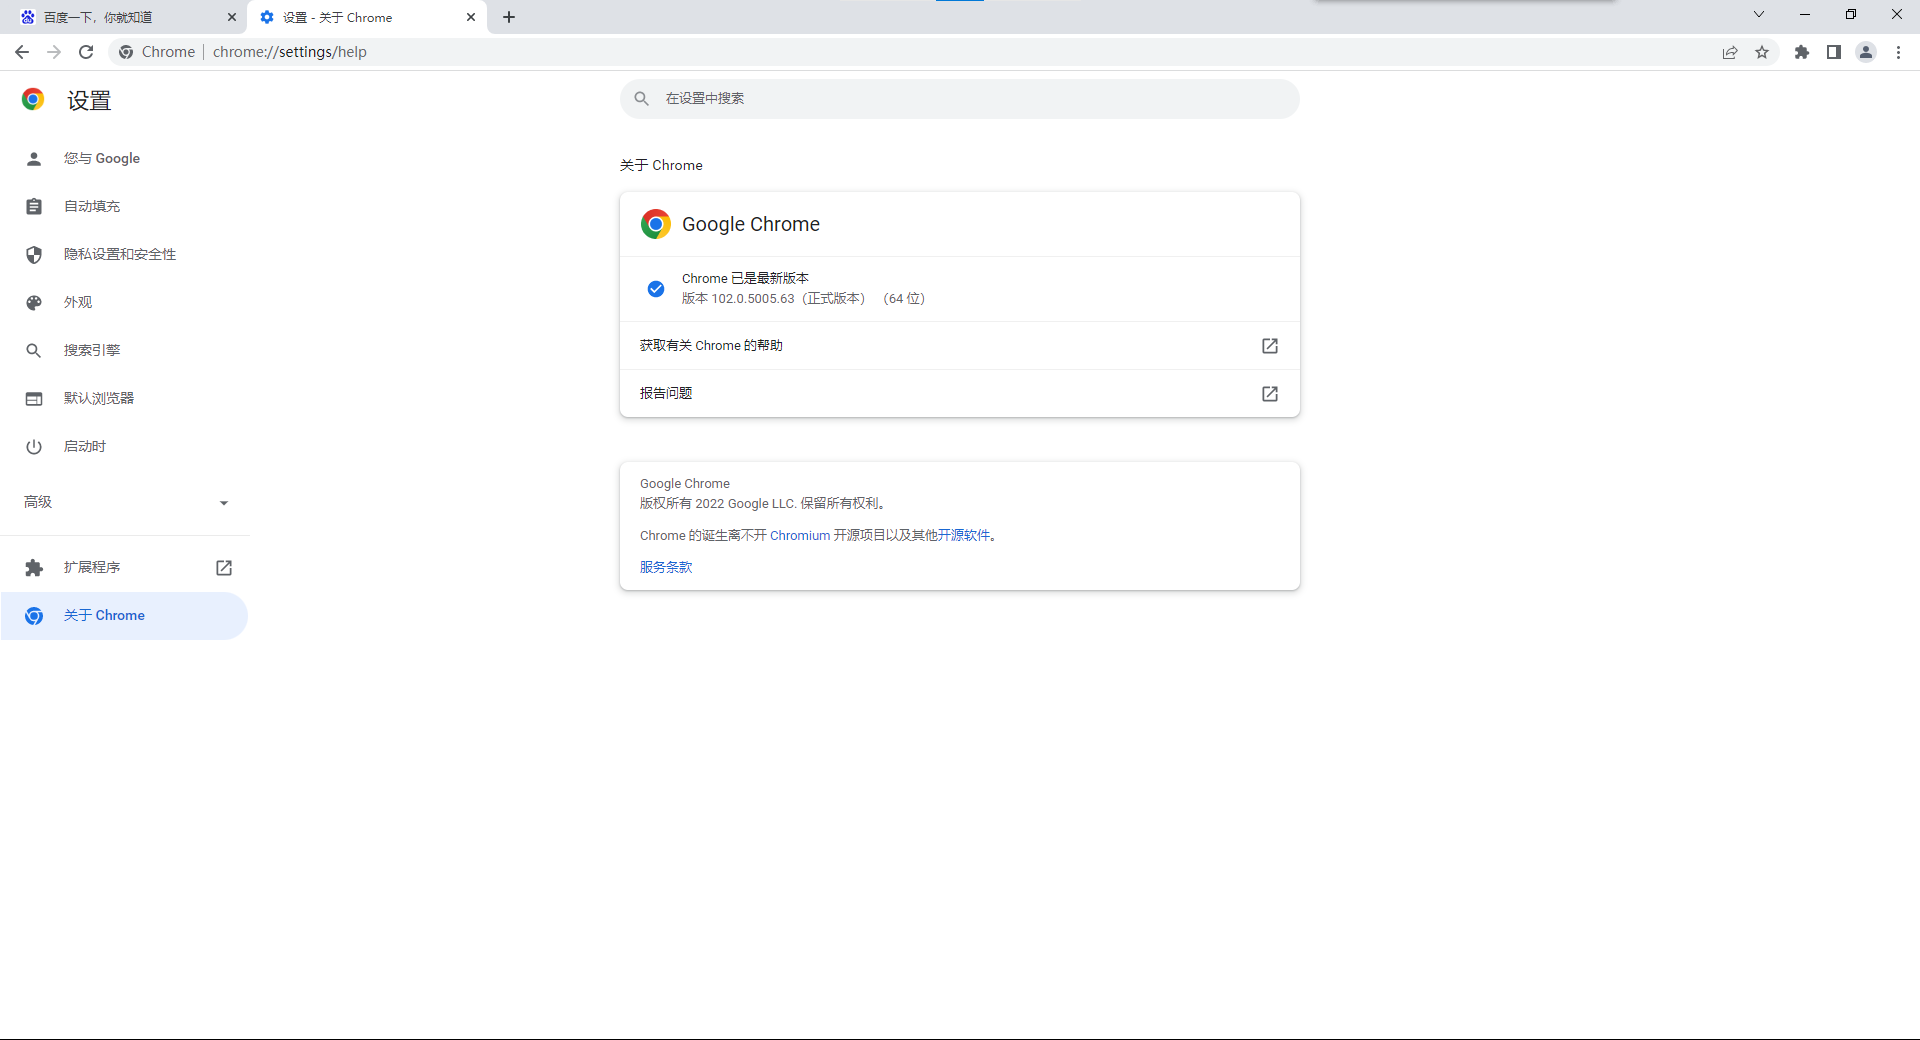Open the 服务条款 terms link
1920x1040 pixels.
click(666, 567)
